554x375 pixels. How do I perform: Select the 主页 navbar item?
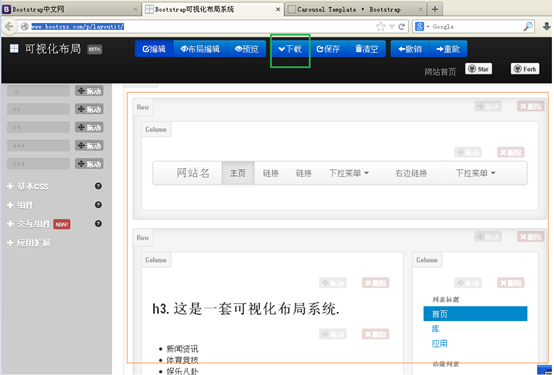pos(238,173)
